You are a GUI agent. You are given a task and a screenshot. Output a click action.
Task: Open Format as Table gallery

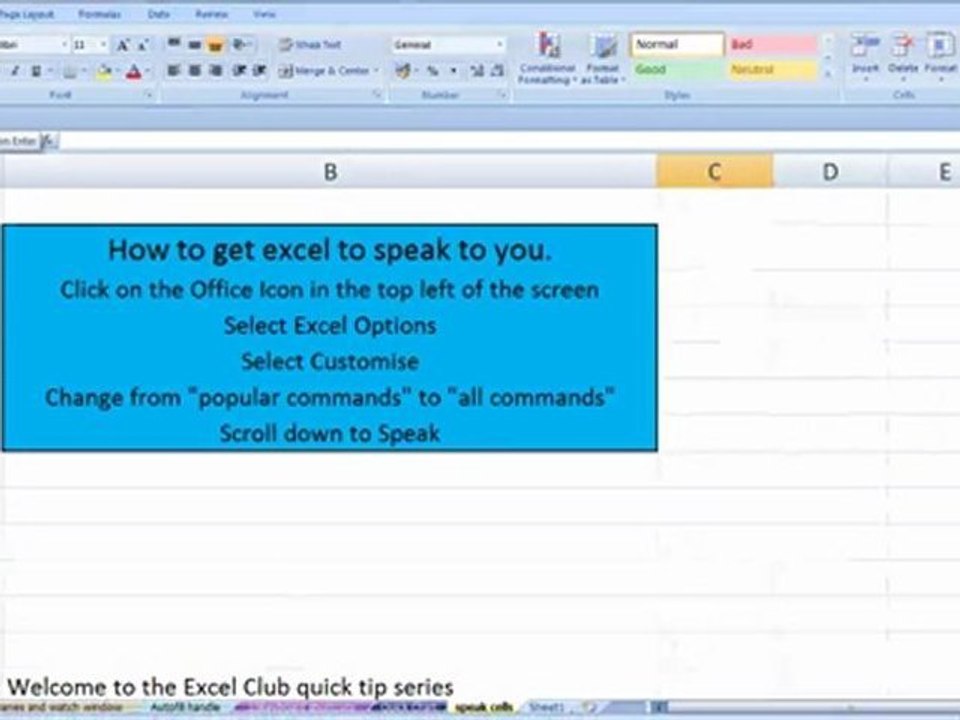pyautogui.click(x=603, y=58)
